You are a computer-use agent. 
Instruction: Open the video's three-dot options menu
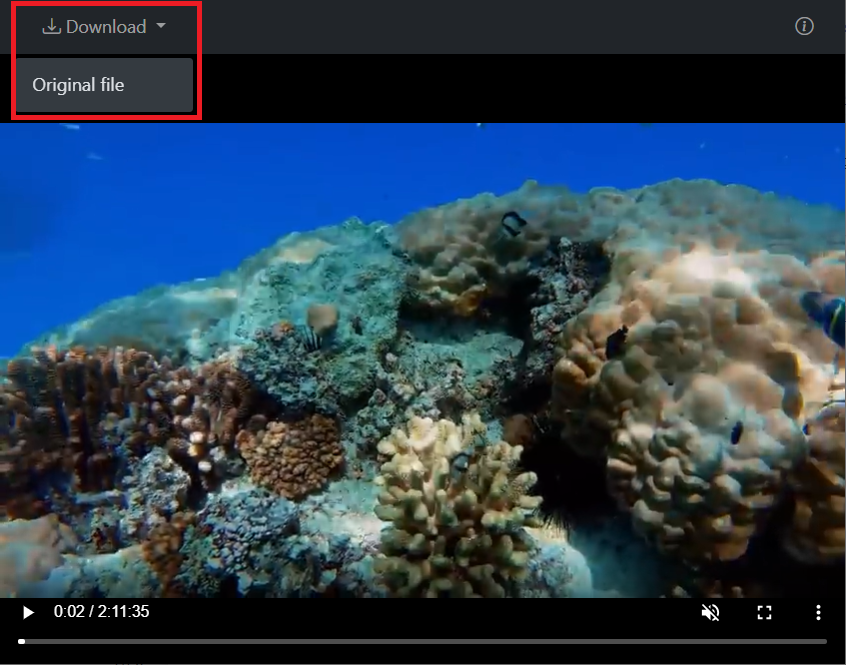(818, 612)
